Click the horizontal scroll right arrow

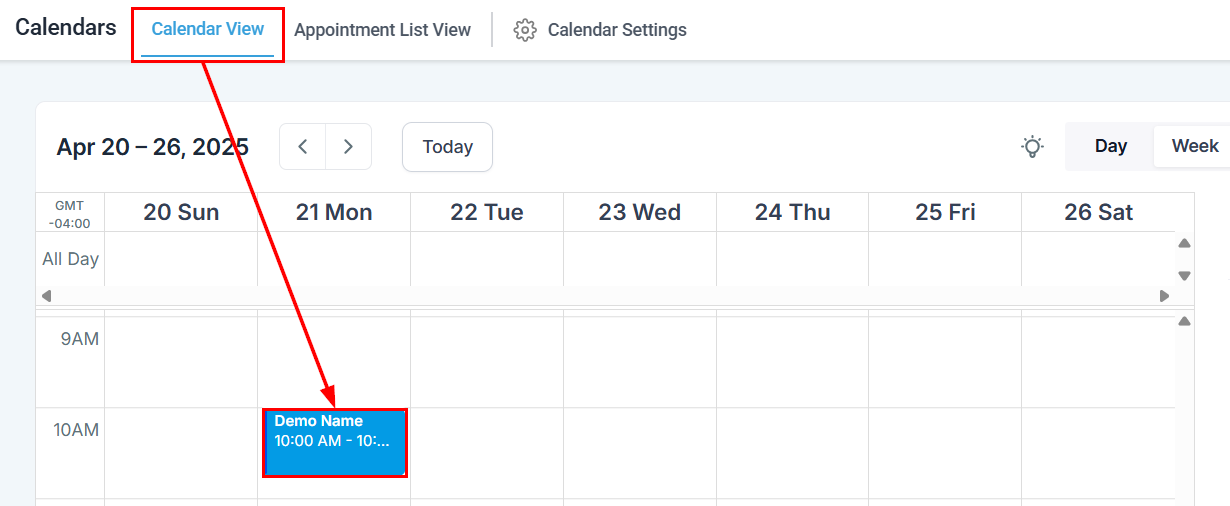[x=1164, y=296]
